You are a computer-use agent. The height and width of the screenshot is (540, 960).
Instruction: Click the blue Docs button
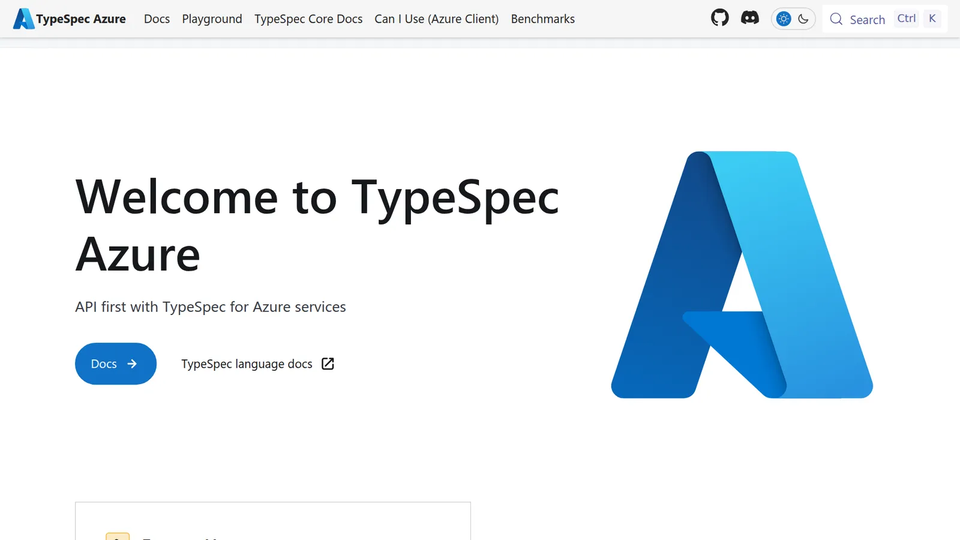[116, 364]
